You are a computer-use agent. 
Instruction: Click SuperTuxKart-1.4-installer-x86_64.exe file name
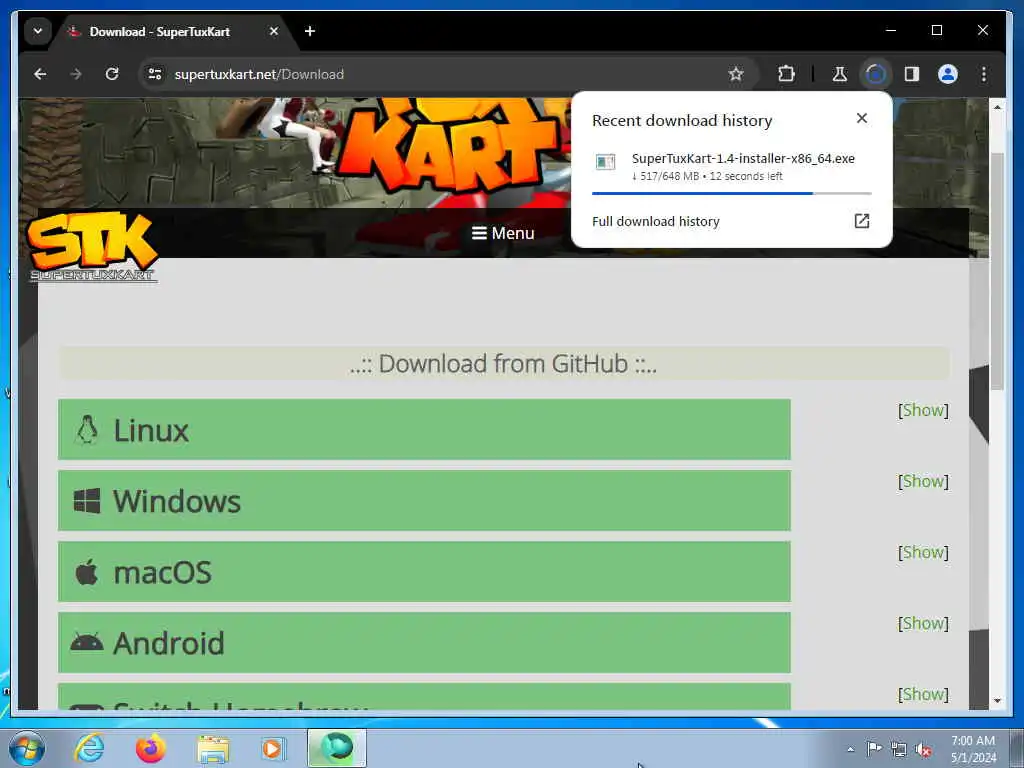743,158
